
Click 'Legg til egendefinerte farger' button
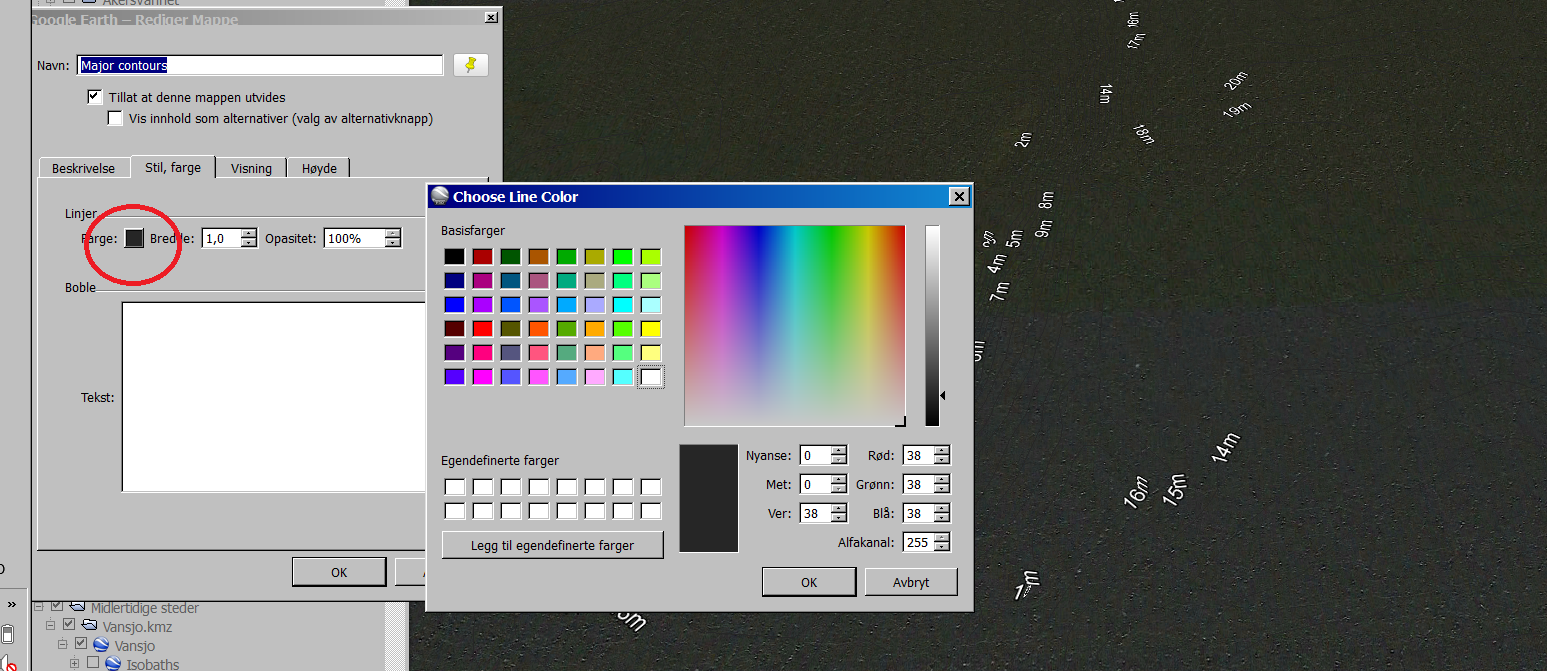point(552,545)
